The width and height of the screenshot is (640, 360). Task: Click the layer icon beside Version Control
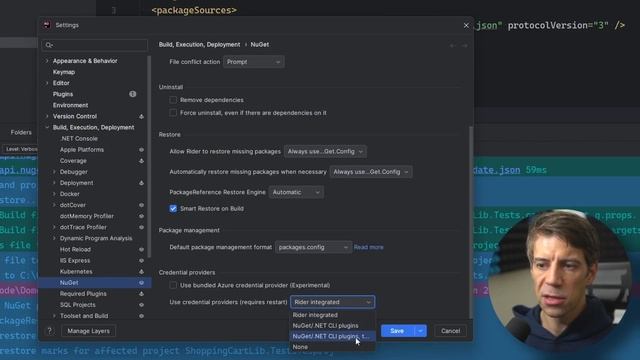tap(141, 116)
